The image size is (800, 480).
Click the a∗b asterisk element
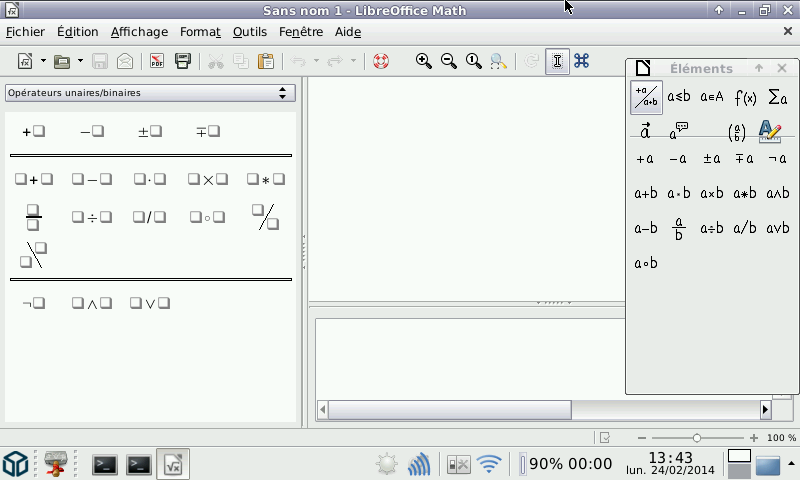pos(745,193)
